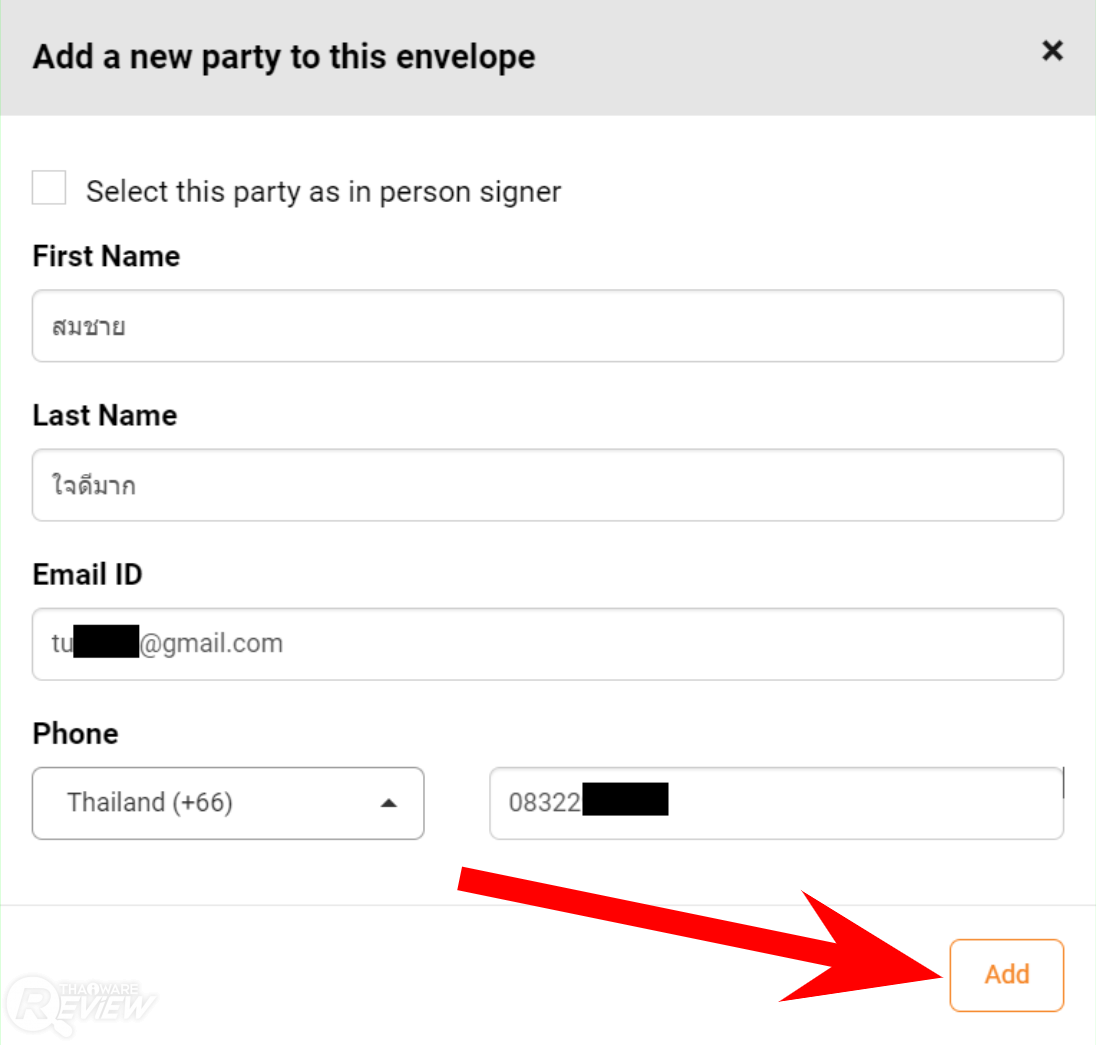The image size is (1096, 1045).
Task: Close the add new party dialog
Action: click(1052, 51)
